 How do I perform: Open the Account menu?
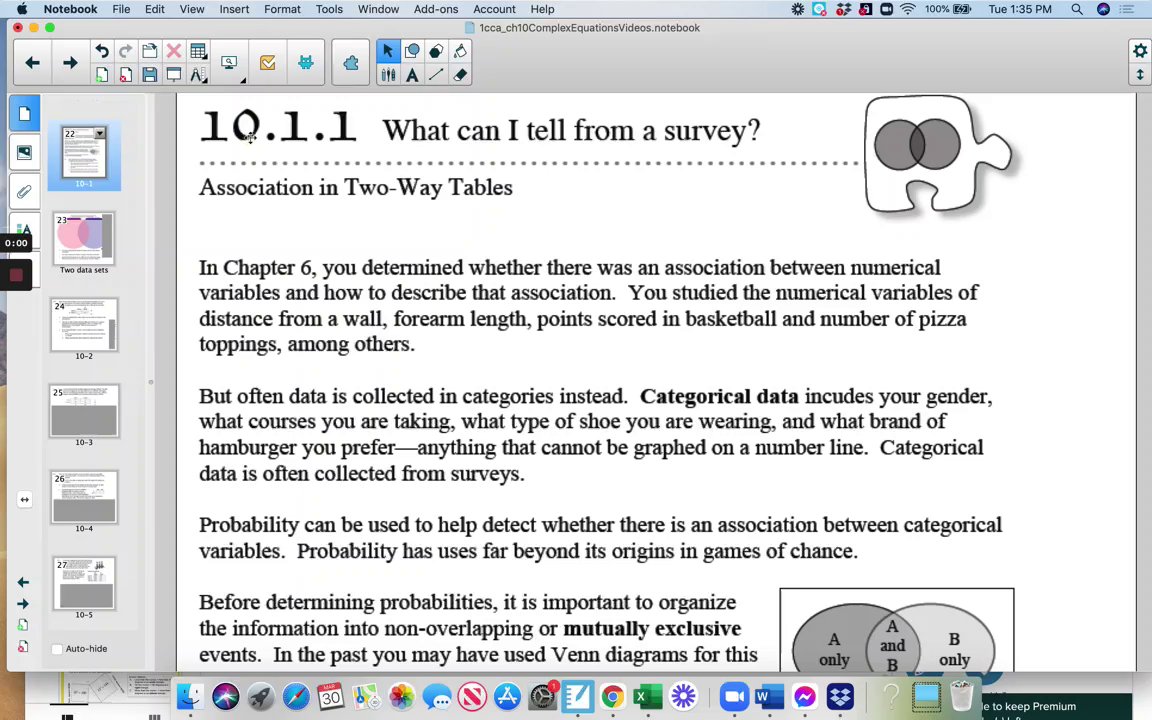[494, 9]
